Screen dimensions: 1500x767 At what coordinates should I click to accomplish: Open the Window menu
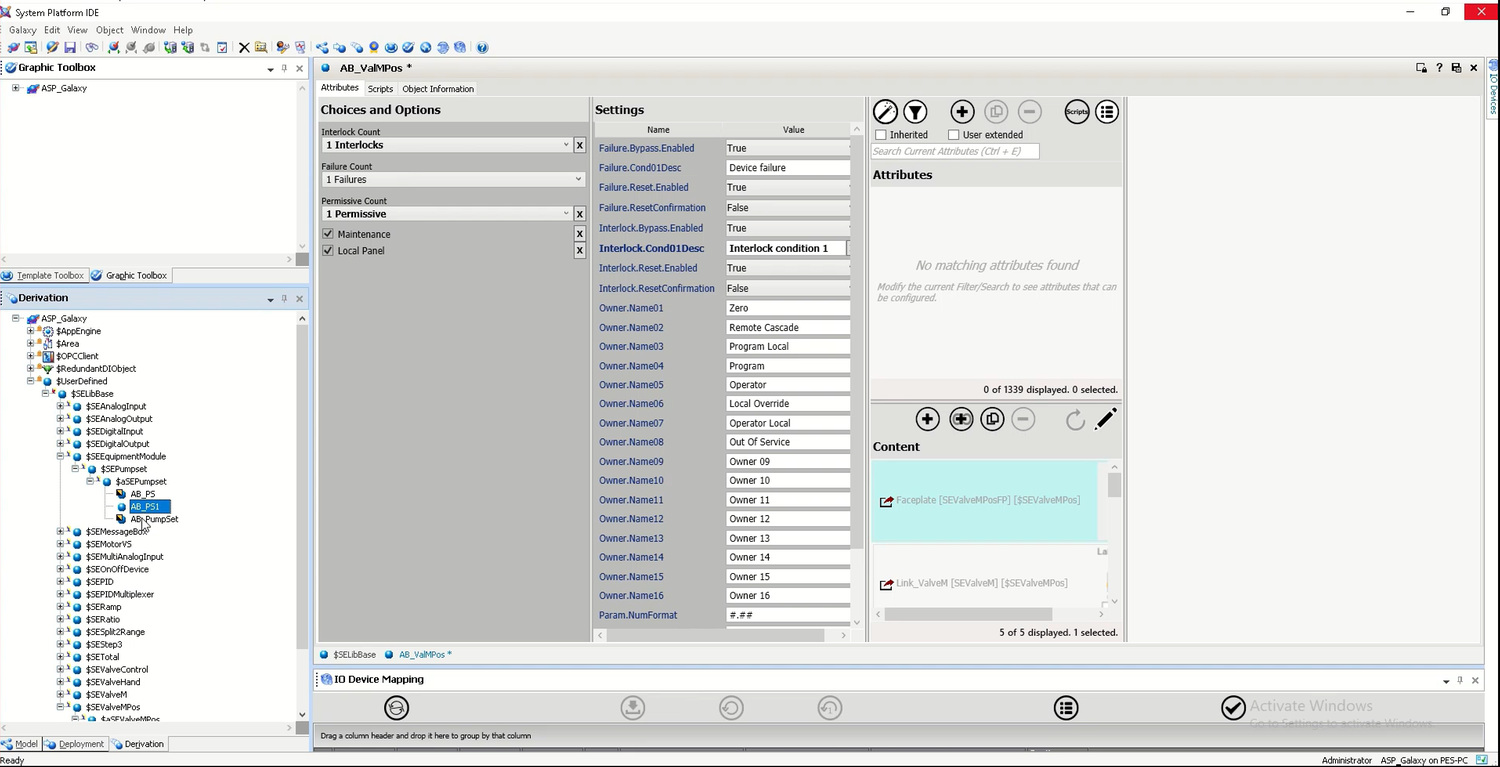point(148,30)
